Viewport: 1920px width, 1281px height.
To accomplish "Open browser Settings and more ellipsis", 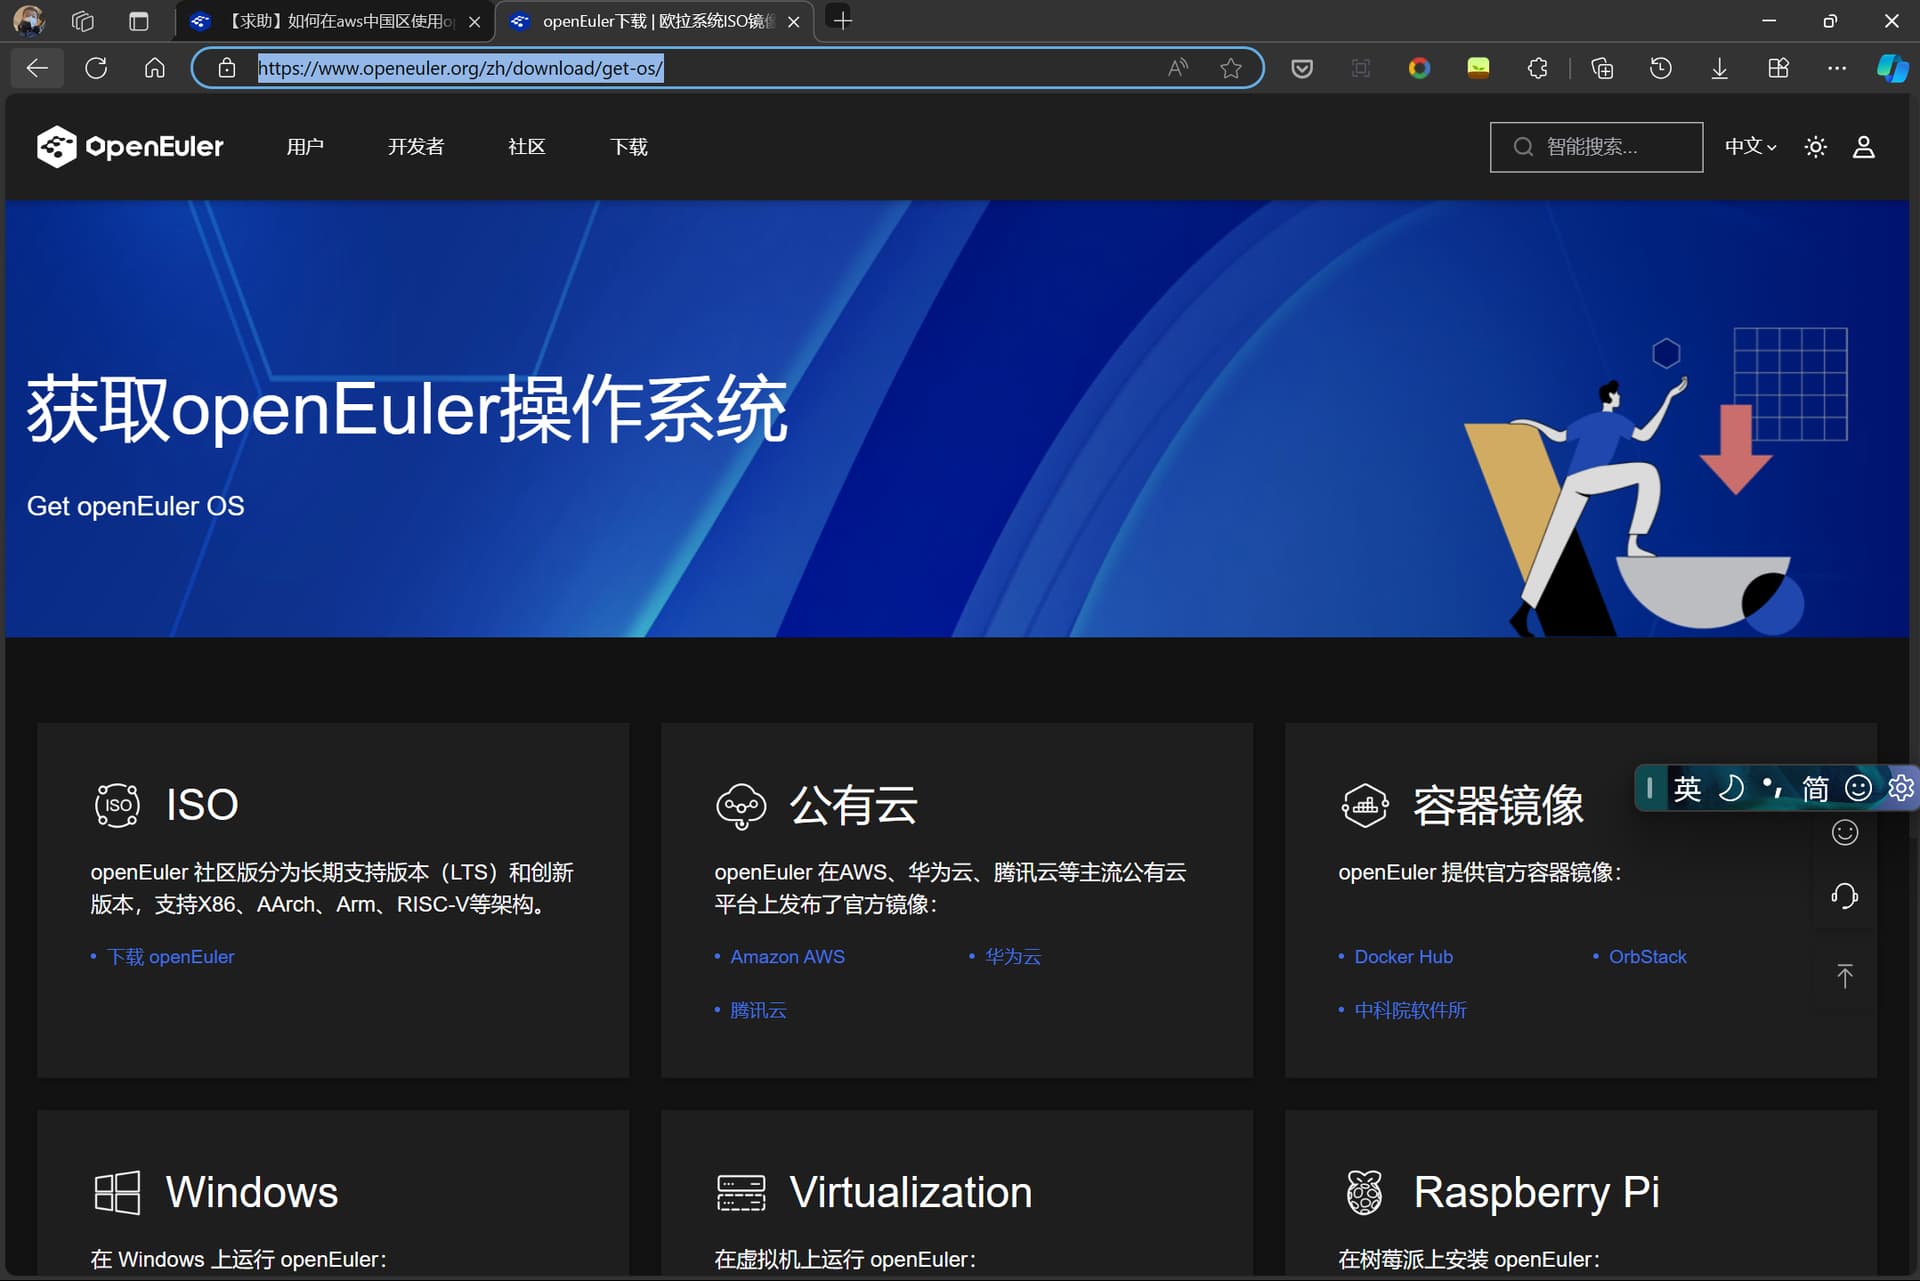I will coord(1836,68).
